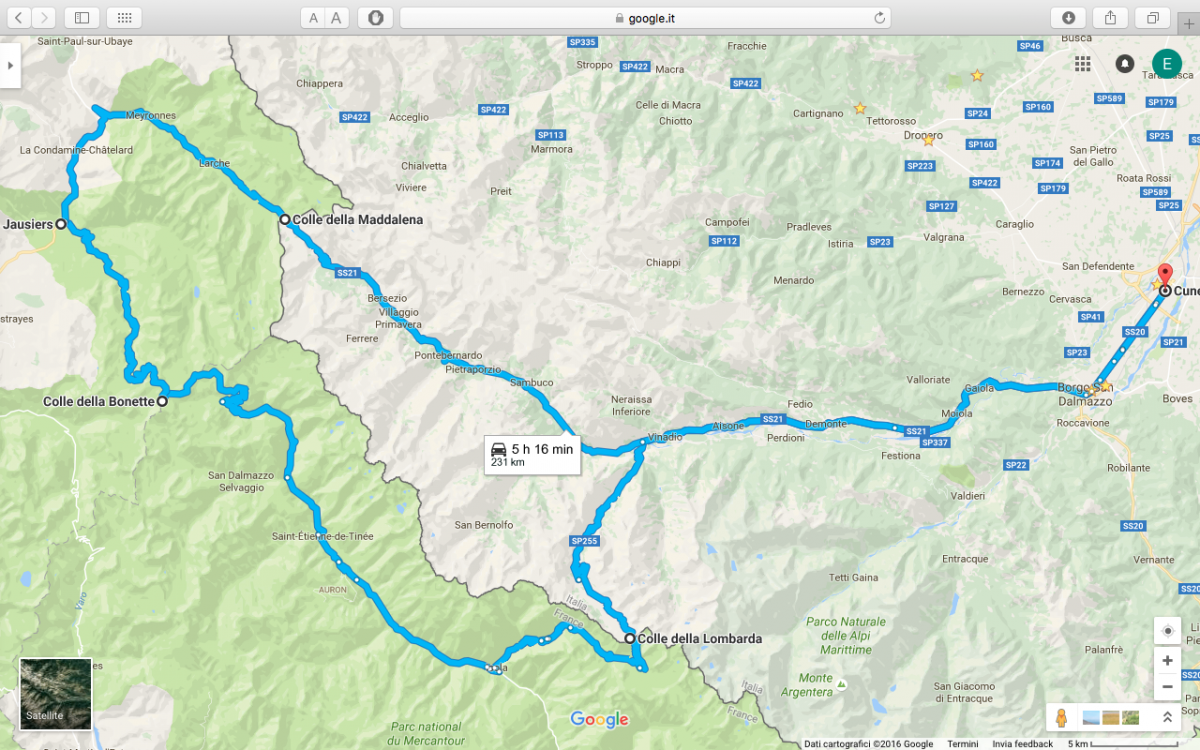
Task: Toggle the imagery photo strip thumbnails
Action: pyautogui.click(x=1111, y=717)
